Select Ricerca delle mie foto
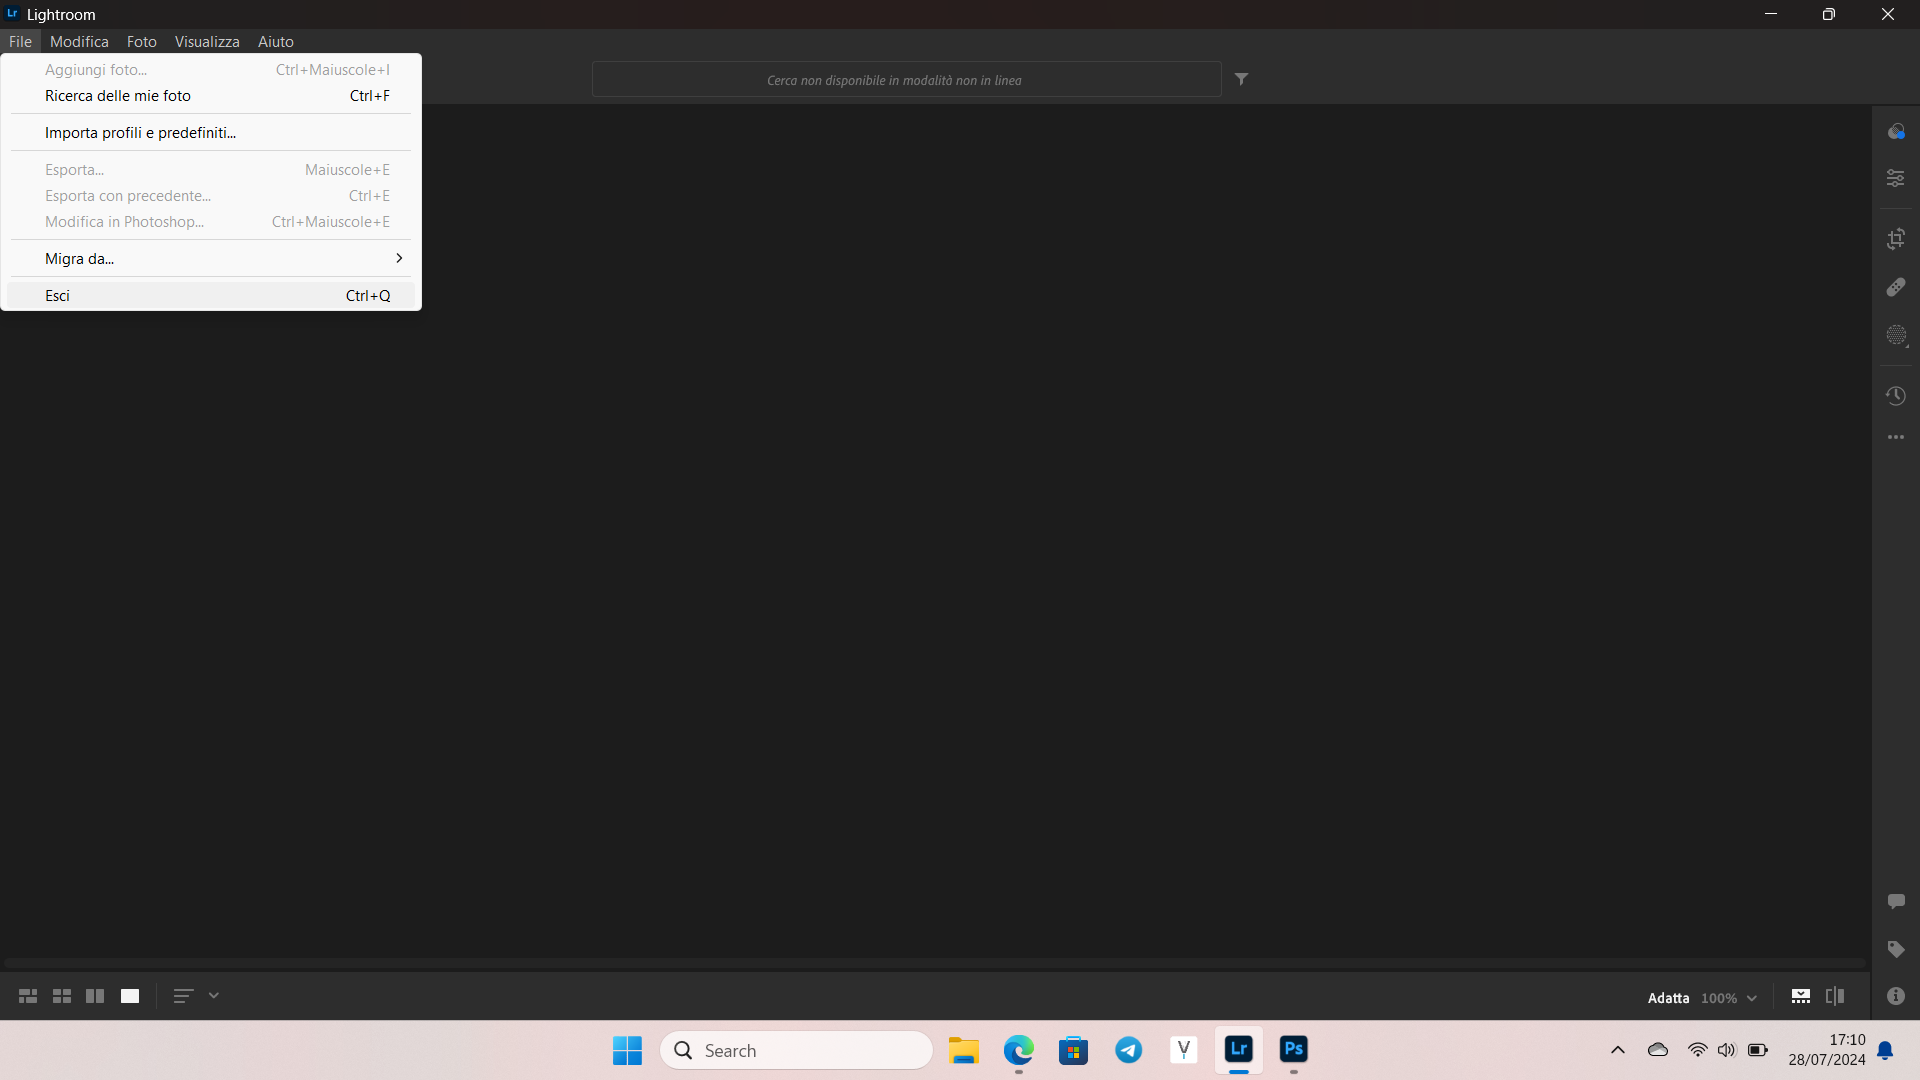 (211, 96)
